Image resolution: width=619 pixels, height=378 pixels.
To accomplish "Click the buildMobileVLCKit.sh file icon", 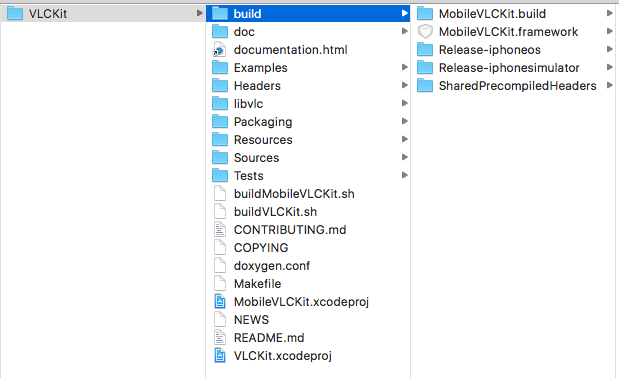I will (220, 194).
